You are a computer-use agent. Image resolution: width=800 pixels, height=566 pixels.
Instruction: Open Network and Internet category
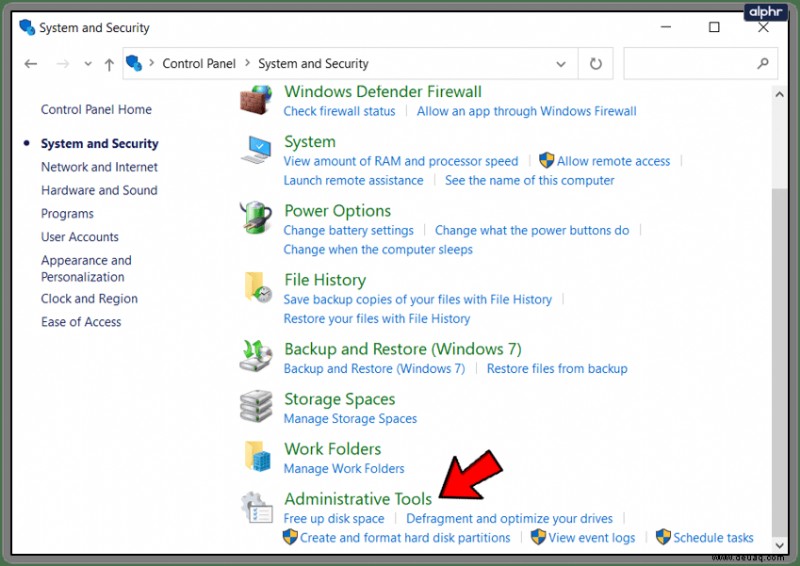(99, 167)
